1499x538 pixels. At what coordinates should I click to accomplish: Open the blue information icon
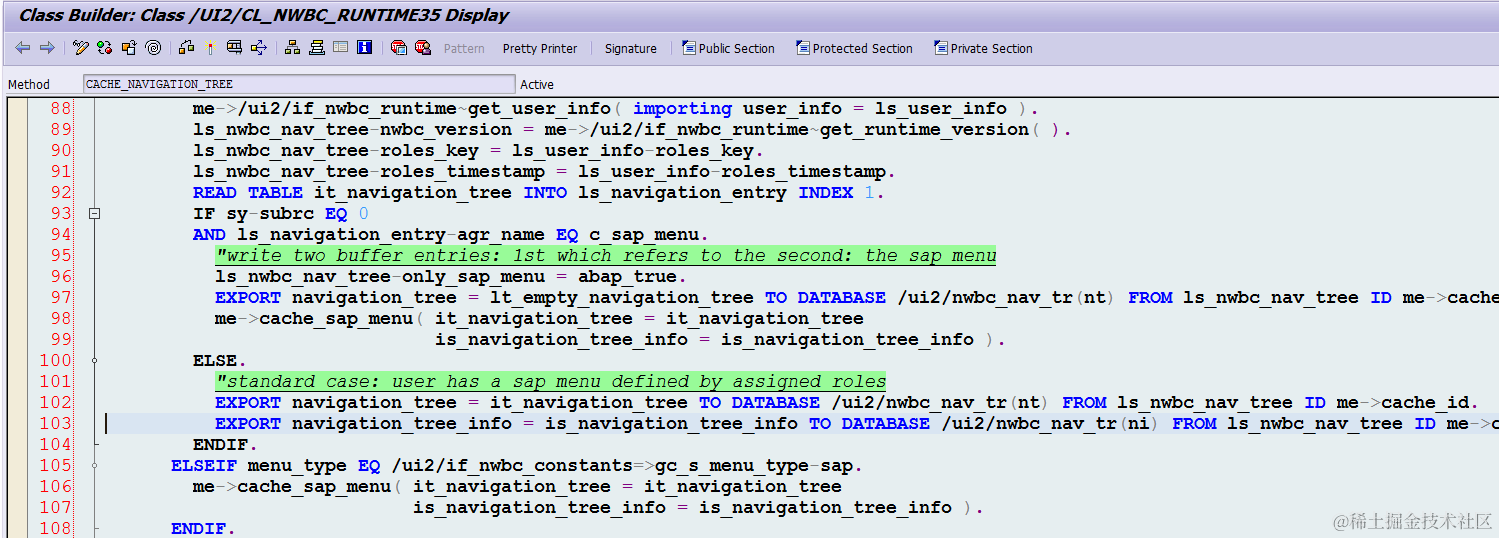point(365,48)
